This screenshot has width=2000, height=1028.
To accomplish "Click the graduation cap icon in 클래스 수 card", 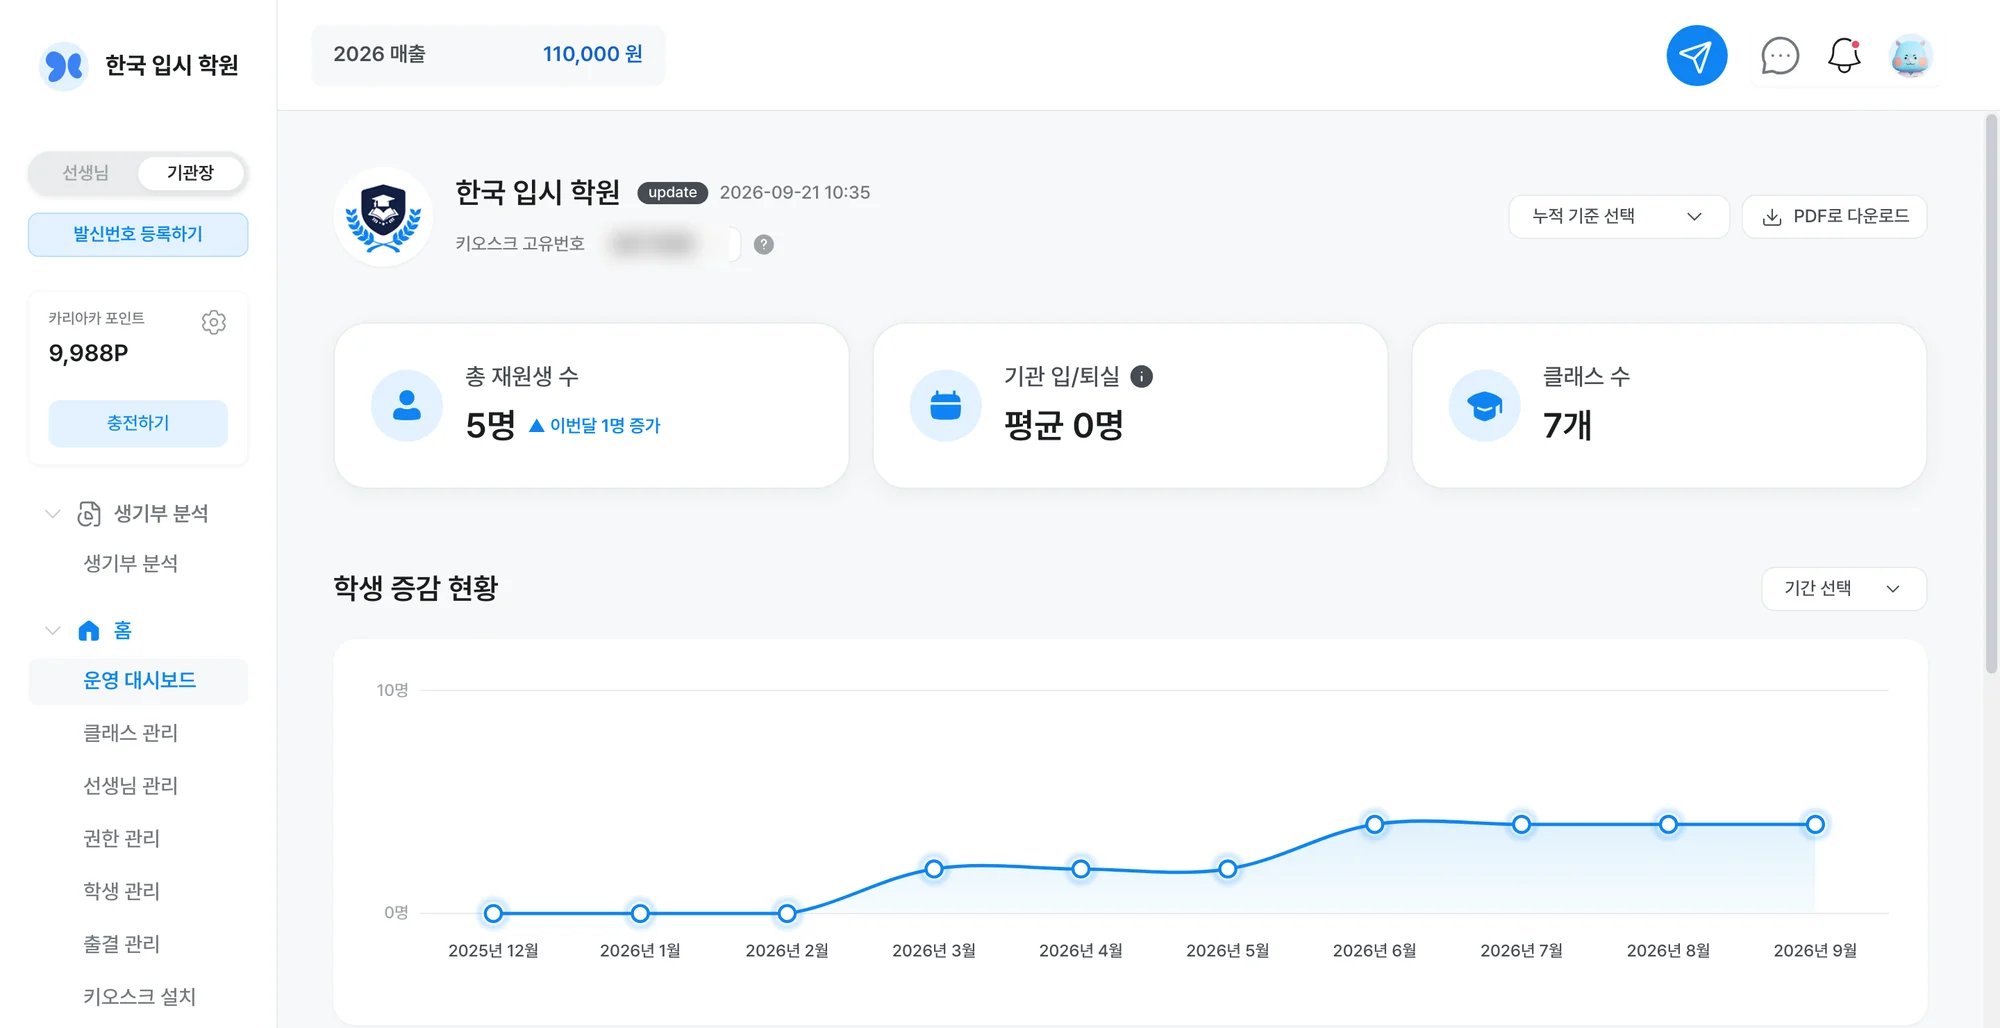I will tap(1485, 405).
